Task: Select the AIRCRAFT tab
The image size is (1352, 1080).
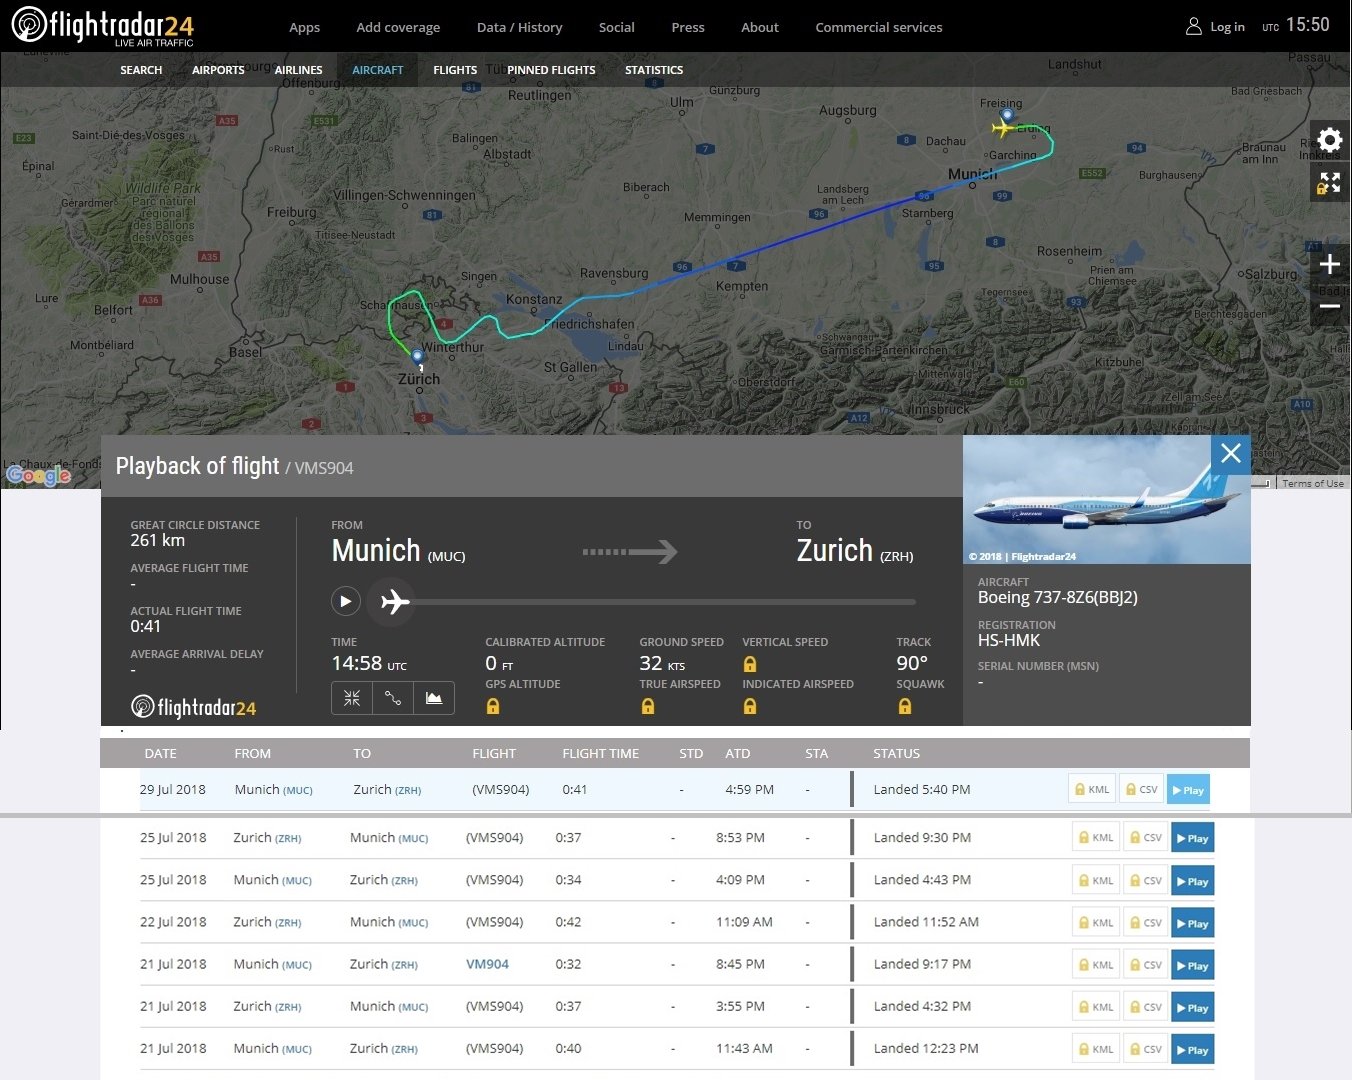Action: tap(378, 70)
